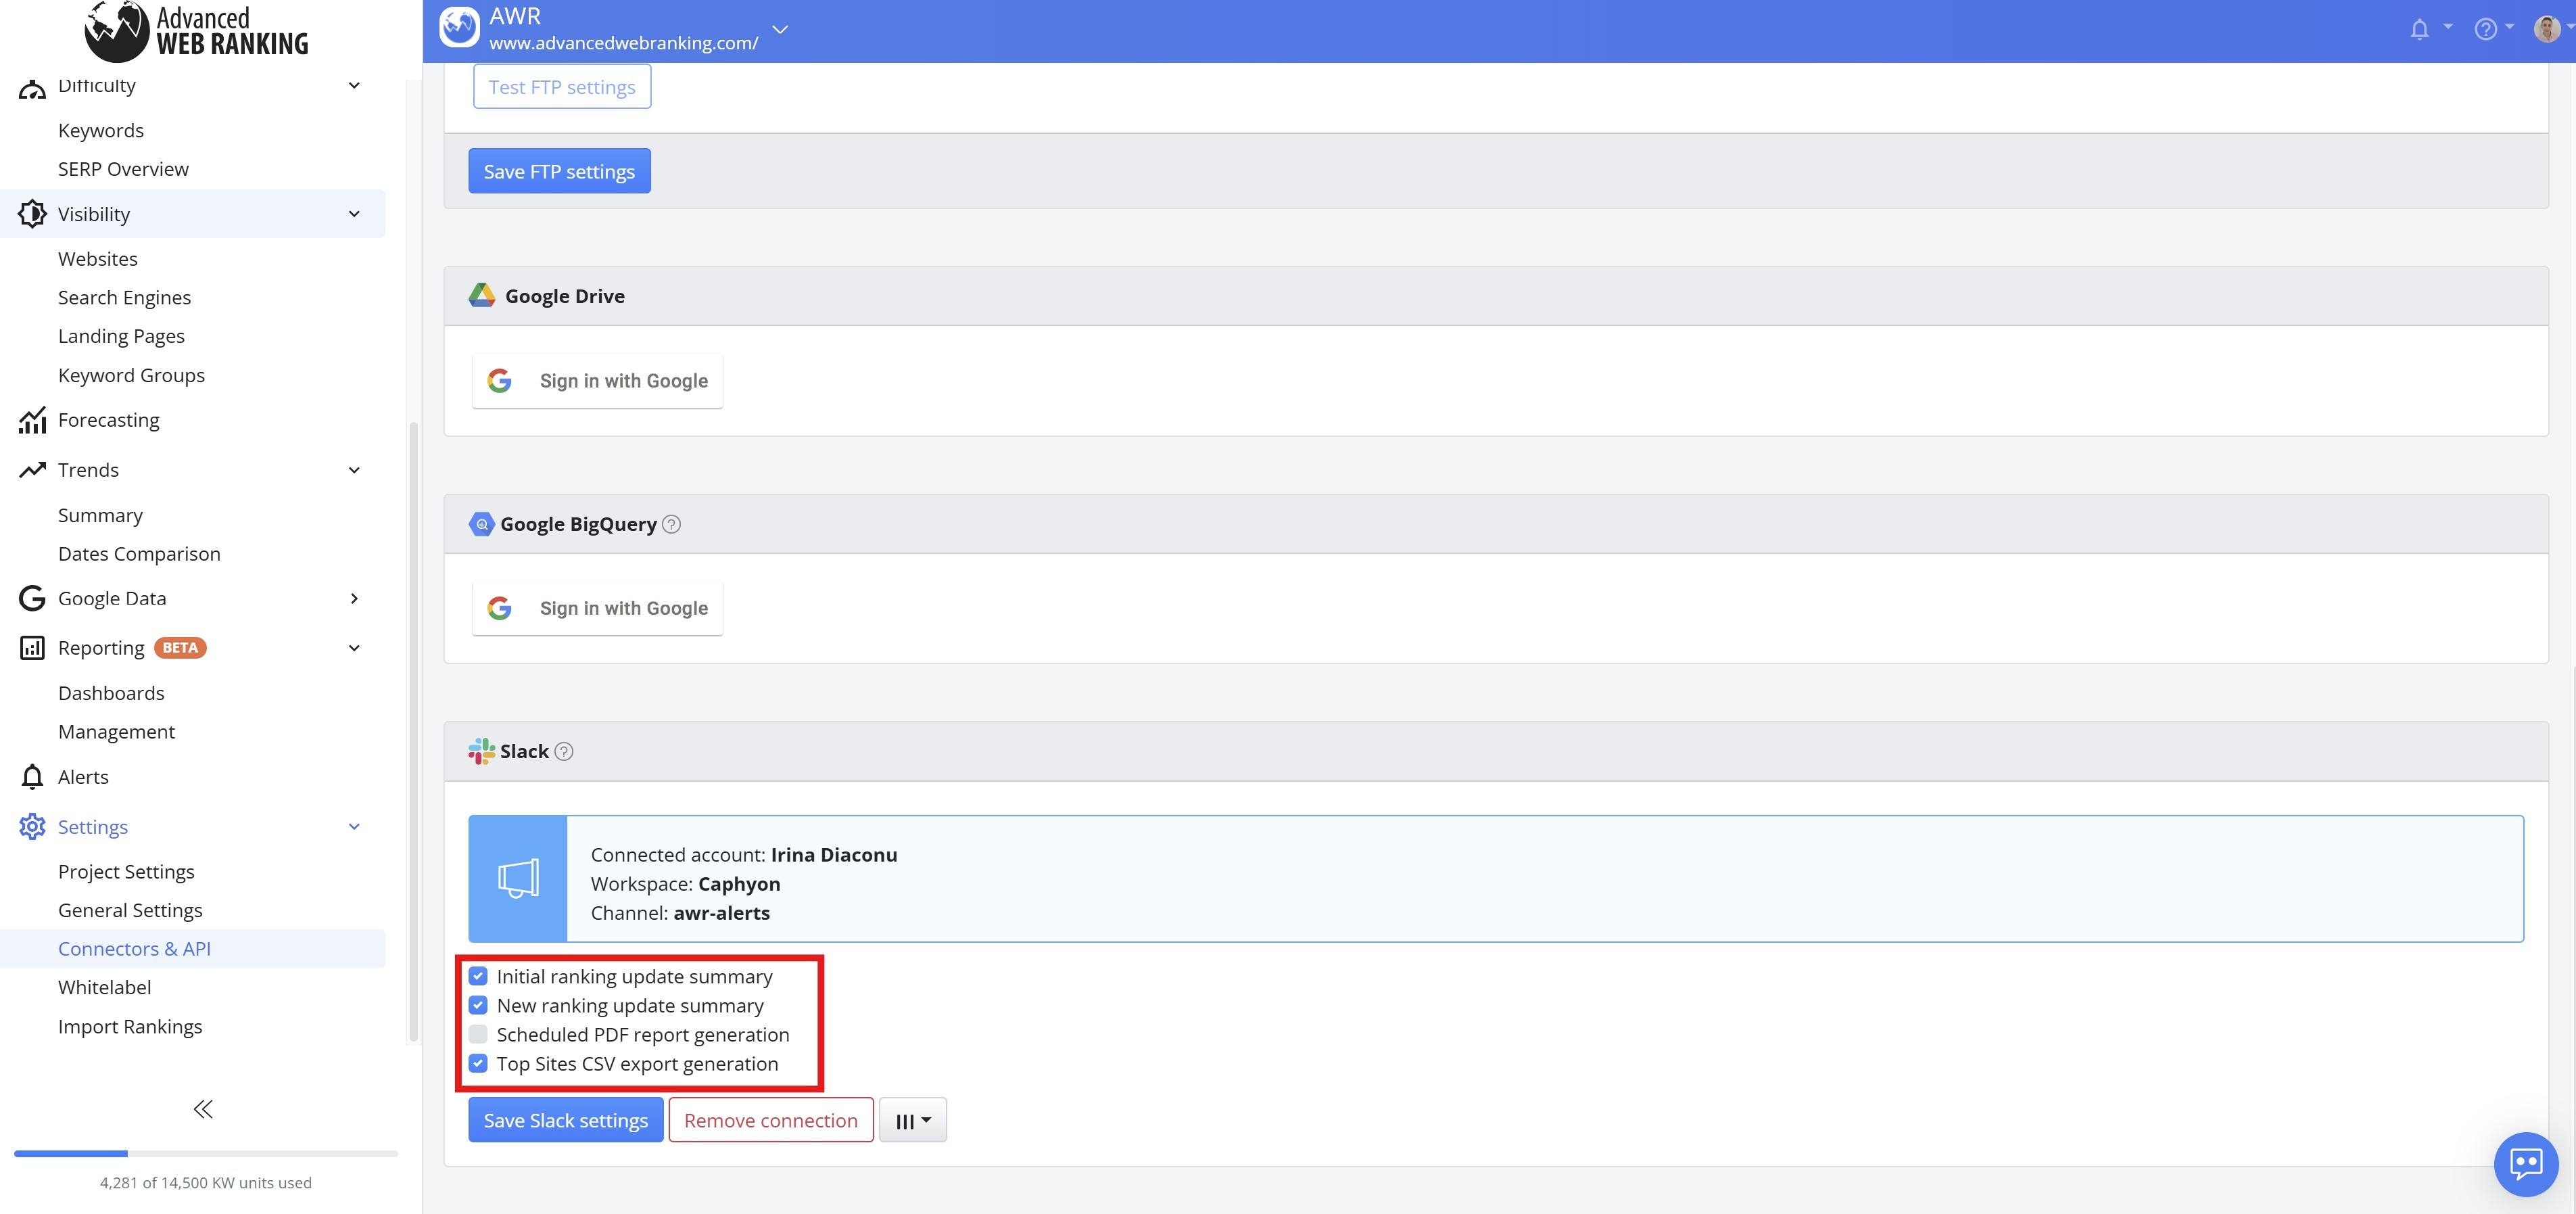Uncheck Top Sites CSV export generation
2576x1214 pixels.
(478, 1063)
